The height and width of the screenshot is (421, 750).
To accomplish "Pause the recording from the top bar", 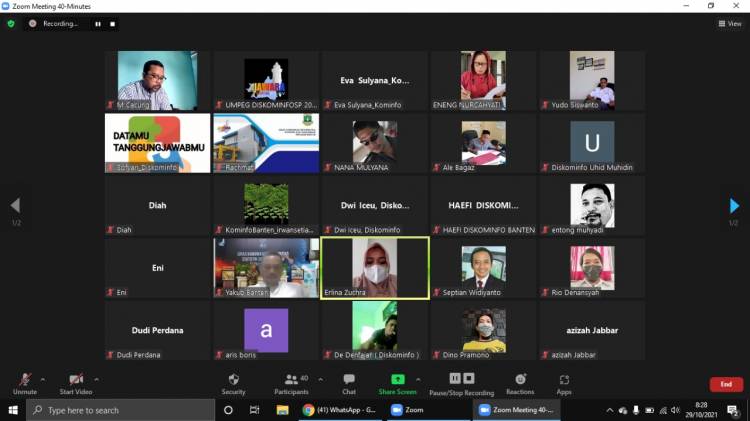I will coord(98,23).
